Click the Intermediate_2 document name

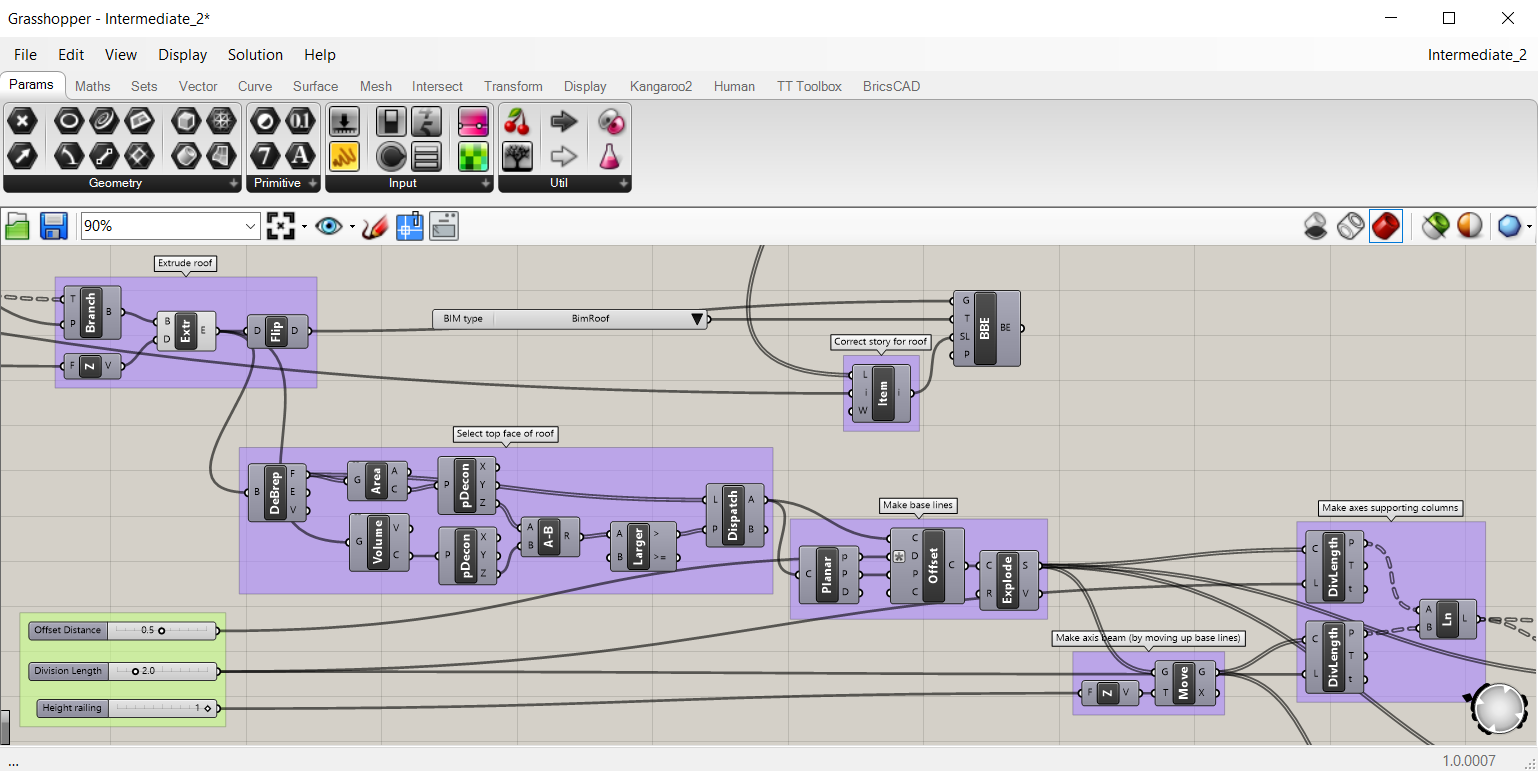[1476, 55]
